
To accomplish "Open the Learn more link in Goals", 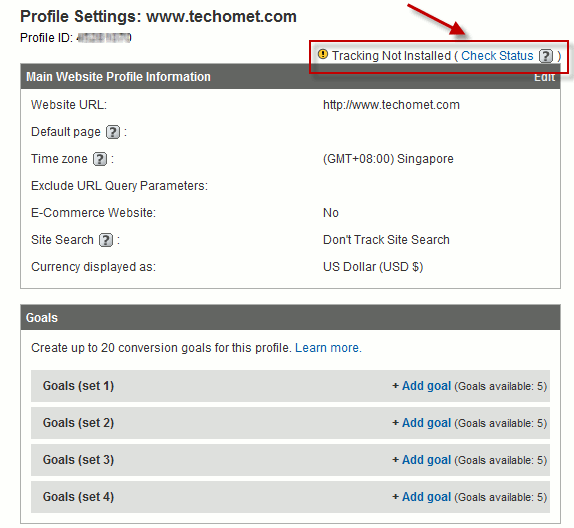I will [328, 347].
